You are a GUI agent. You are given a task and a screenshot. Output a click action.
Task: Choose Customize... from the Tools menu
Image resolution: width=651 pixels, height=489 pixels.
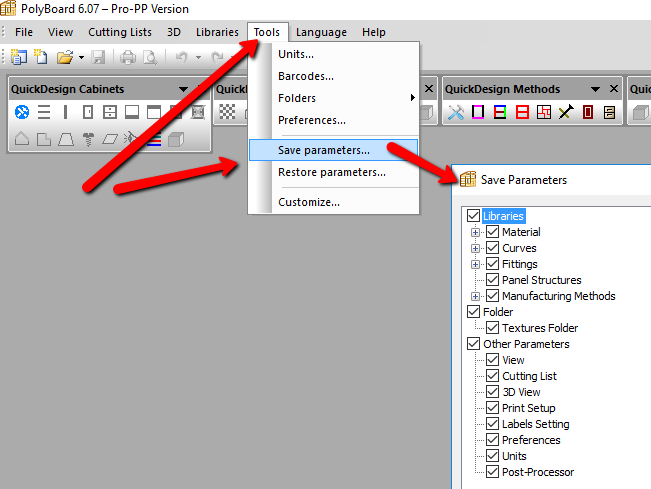point(333,202)
